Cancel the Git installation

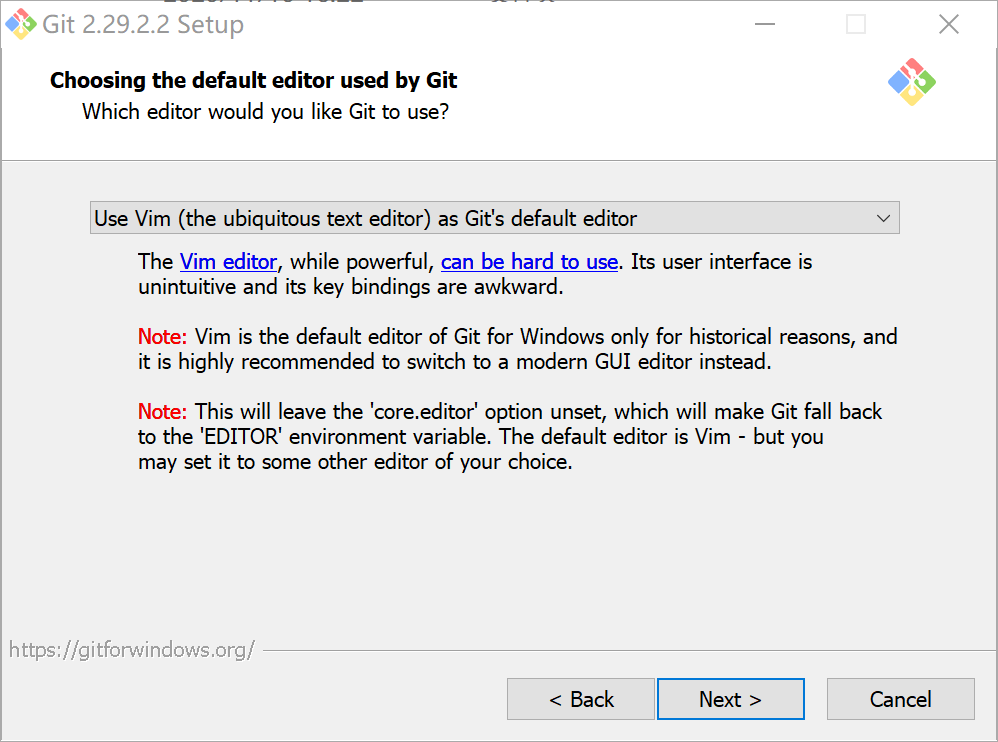pyautogui.click(x=900, y=699)
